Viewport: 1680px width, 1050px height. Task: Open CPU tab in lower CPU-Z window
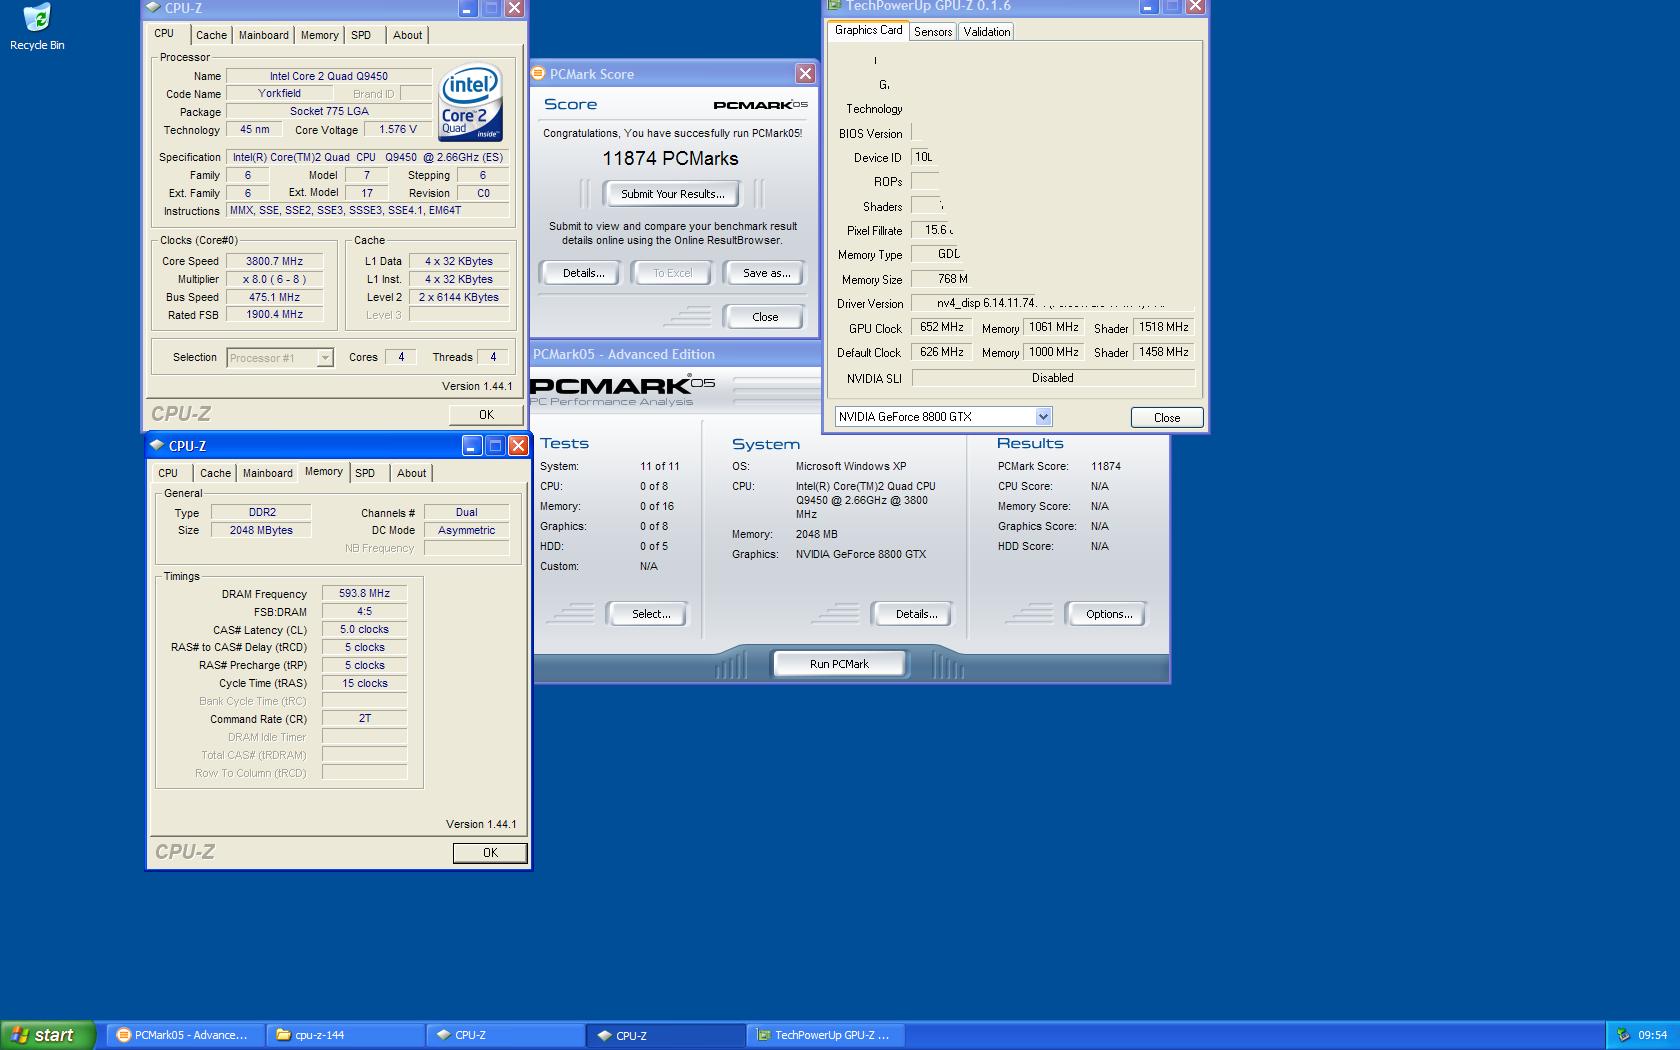click(168, 473)
